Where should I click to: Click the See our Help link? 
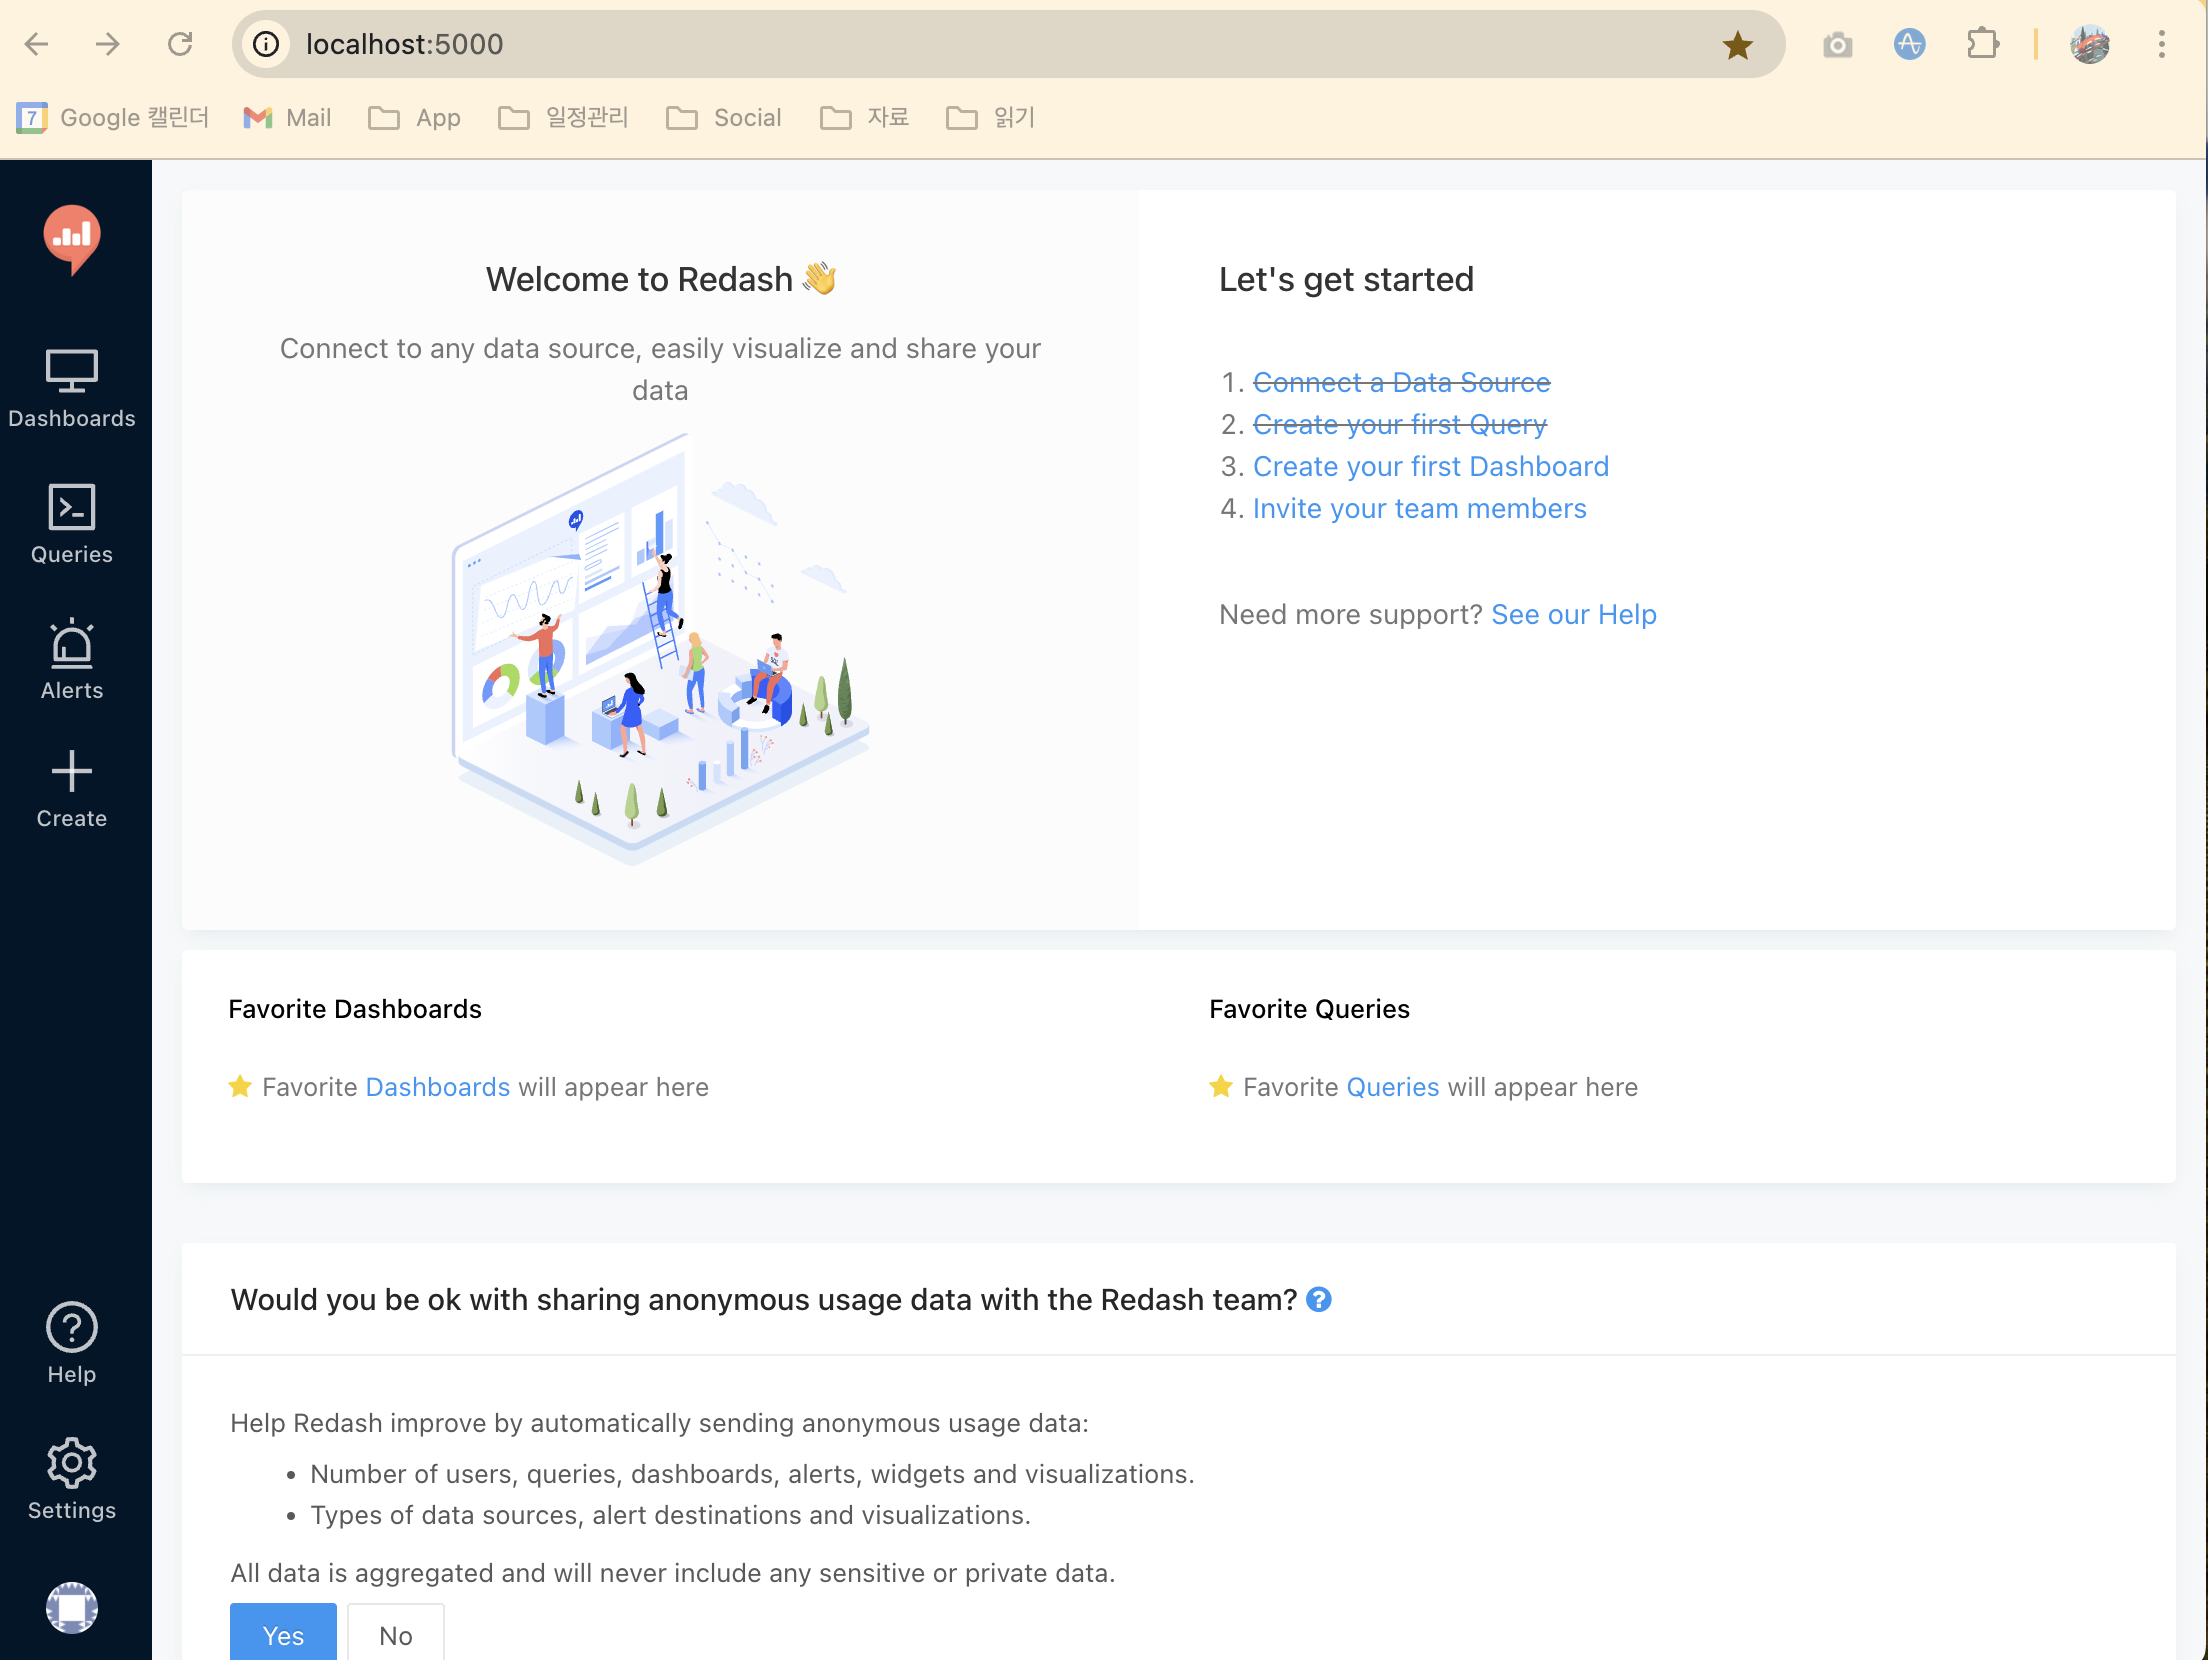pos(1573,614)
